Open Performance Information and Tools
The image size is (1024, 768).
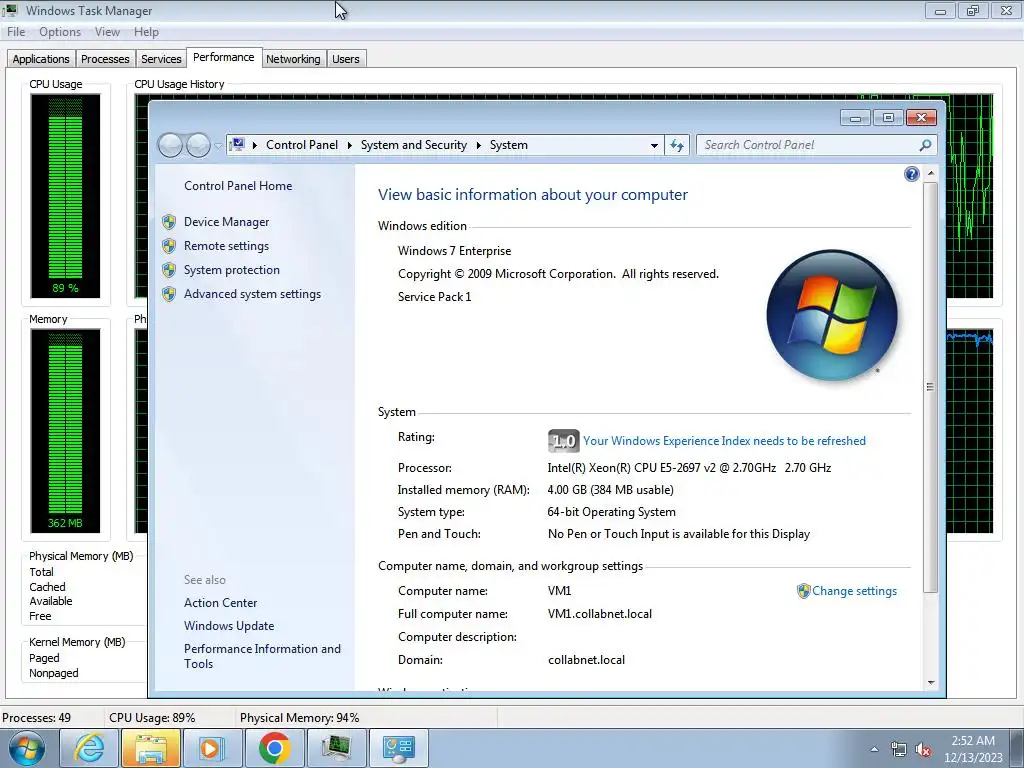262,656
